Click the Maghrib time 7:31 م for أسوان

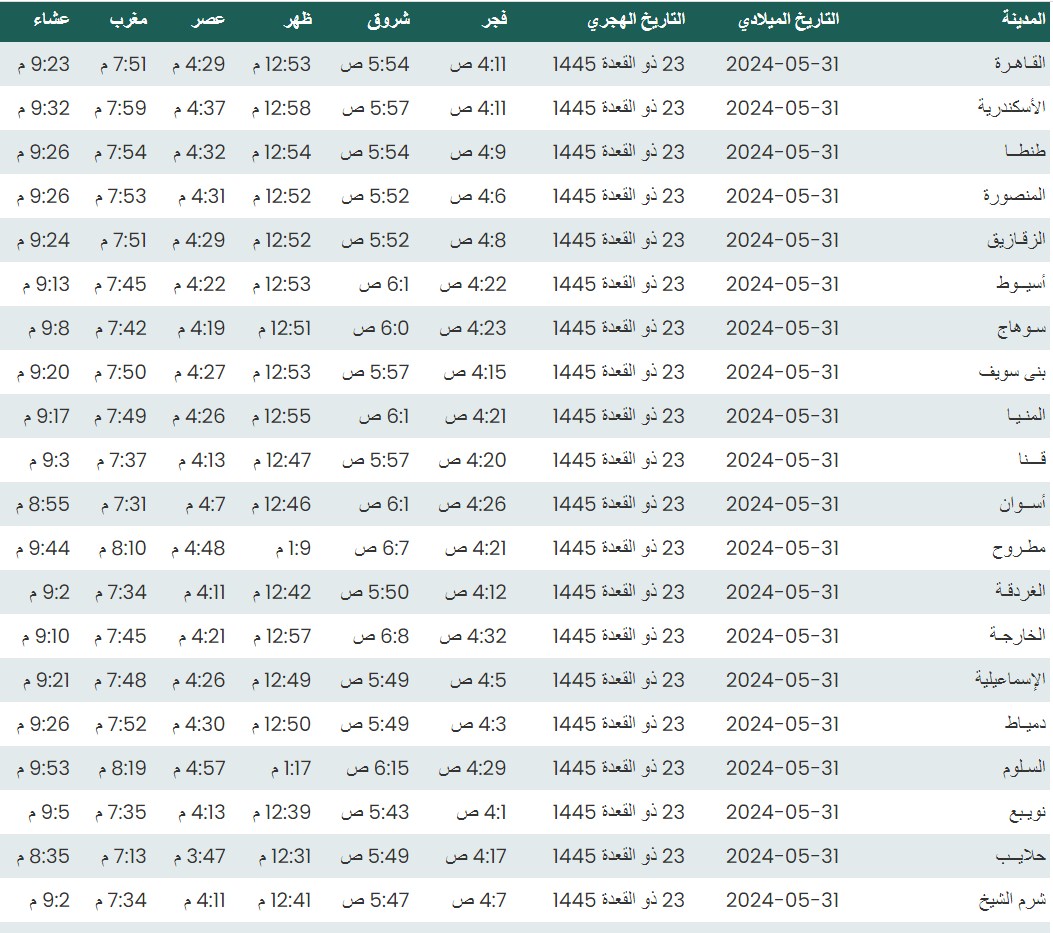pyautogui.click(x=121, y=504)
